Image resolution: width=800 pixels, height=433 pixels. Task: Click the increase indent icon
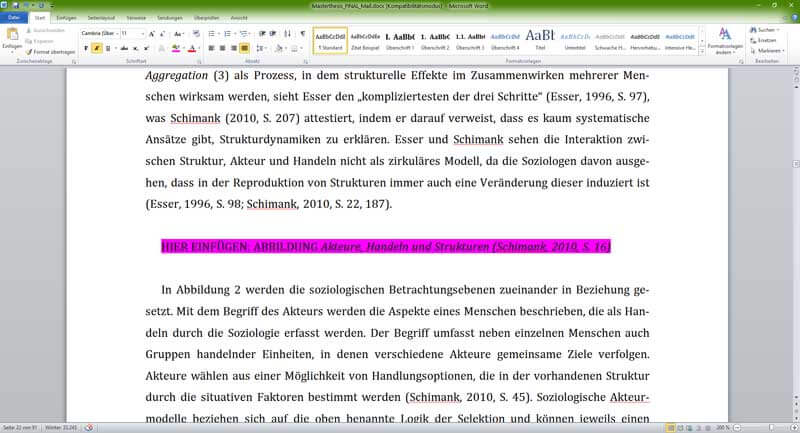coord(273,34)
